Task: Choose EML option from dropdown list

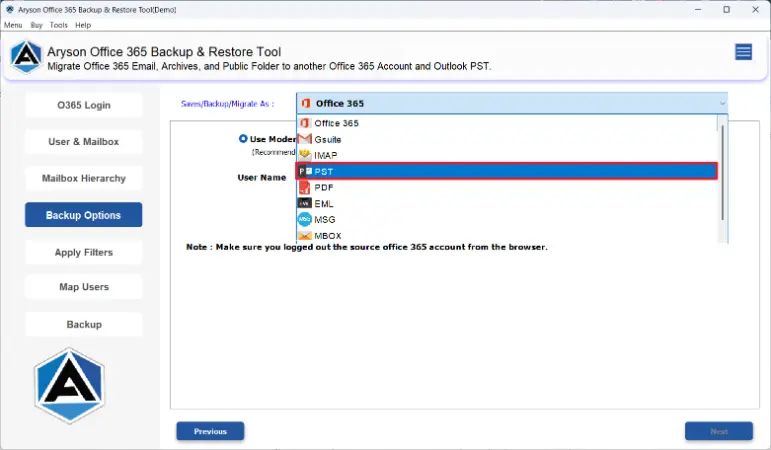Action: point(507,203)
